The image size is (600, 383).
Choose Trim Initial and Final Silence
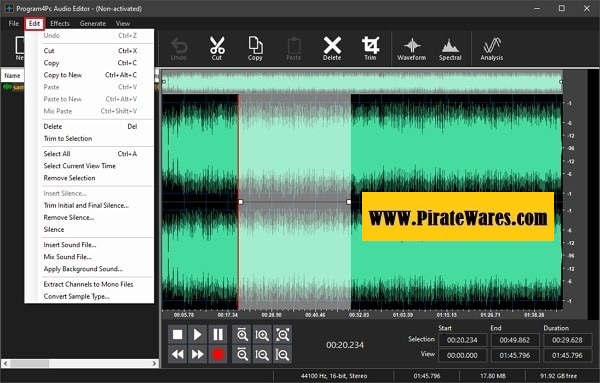click(x=90, y=205)
